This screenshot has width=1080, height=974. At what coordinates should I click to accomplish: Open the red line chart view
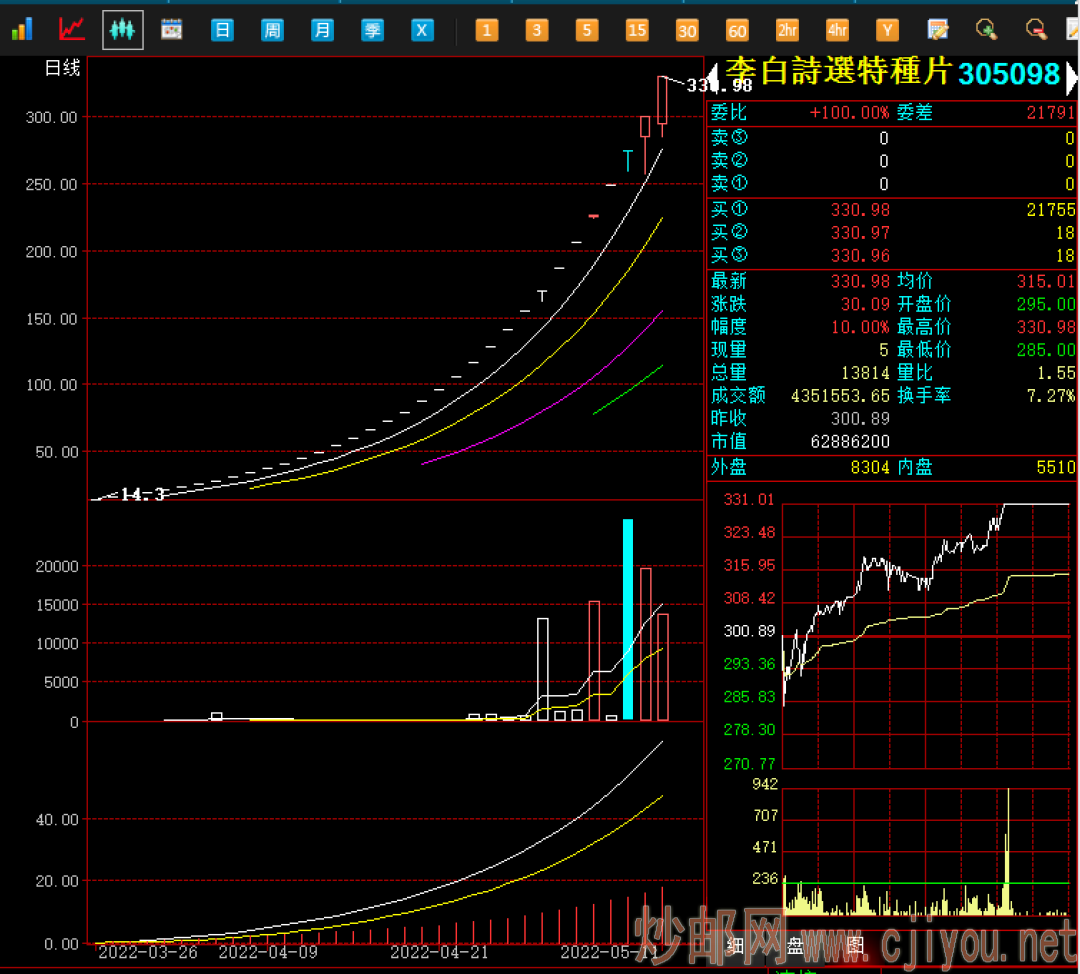tap(71, 30)
